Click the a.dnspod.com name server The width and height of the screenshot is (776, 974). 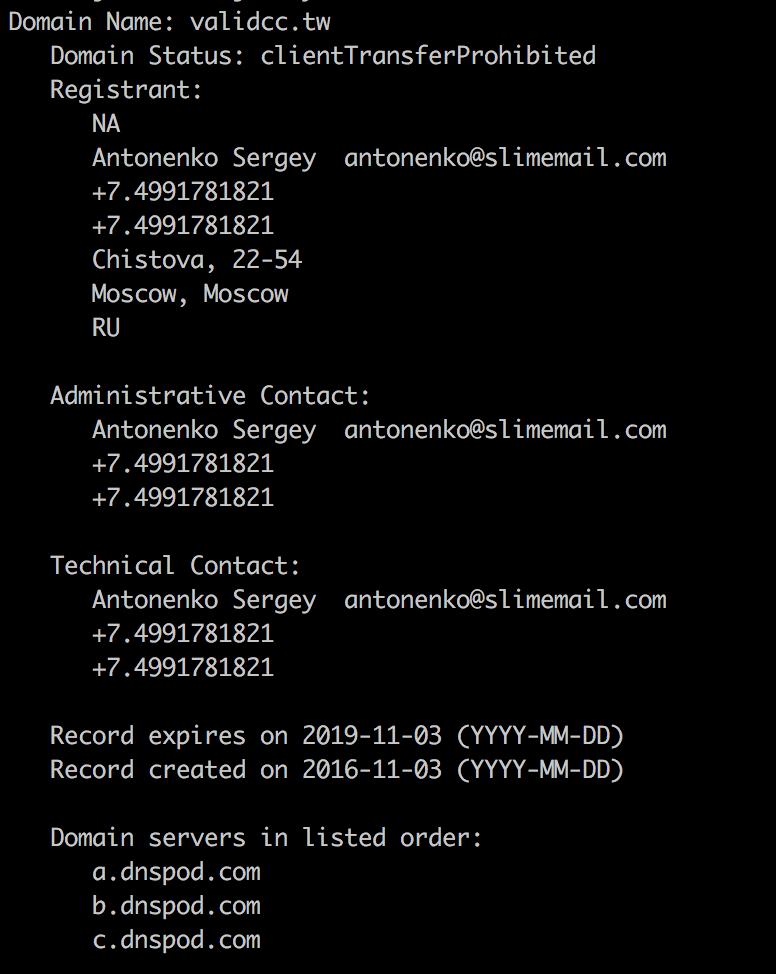176,871
